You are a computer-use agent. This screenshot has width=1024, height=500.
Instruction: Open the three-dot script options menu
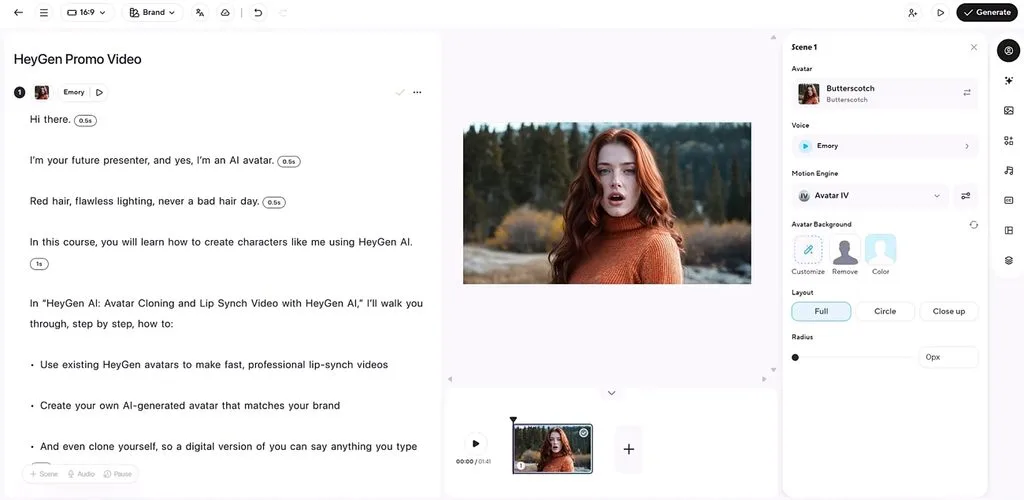coord(417,93)
